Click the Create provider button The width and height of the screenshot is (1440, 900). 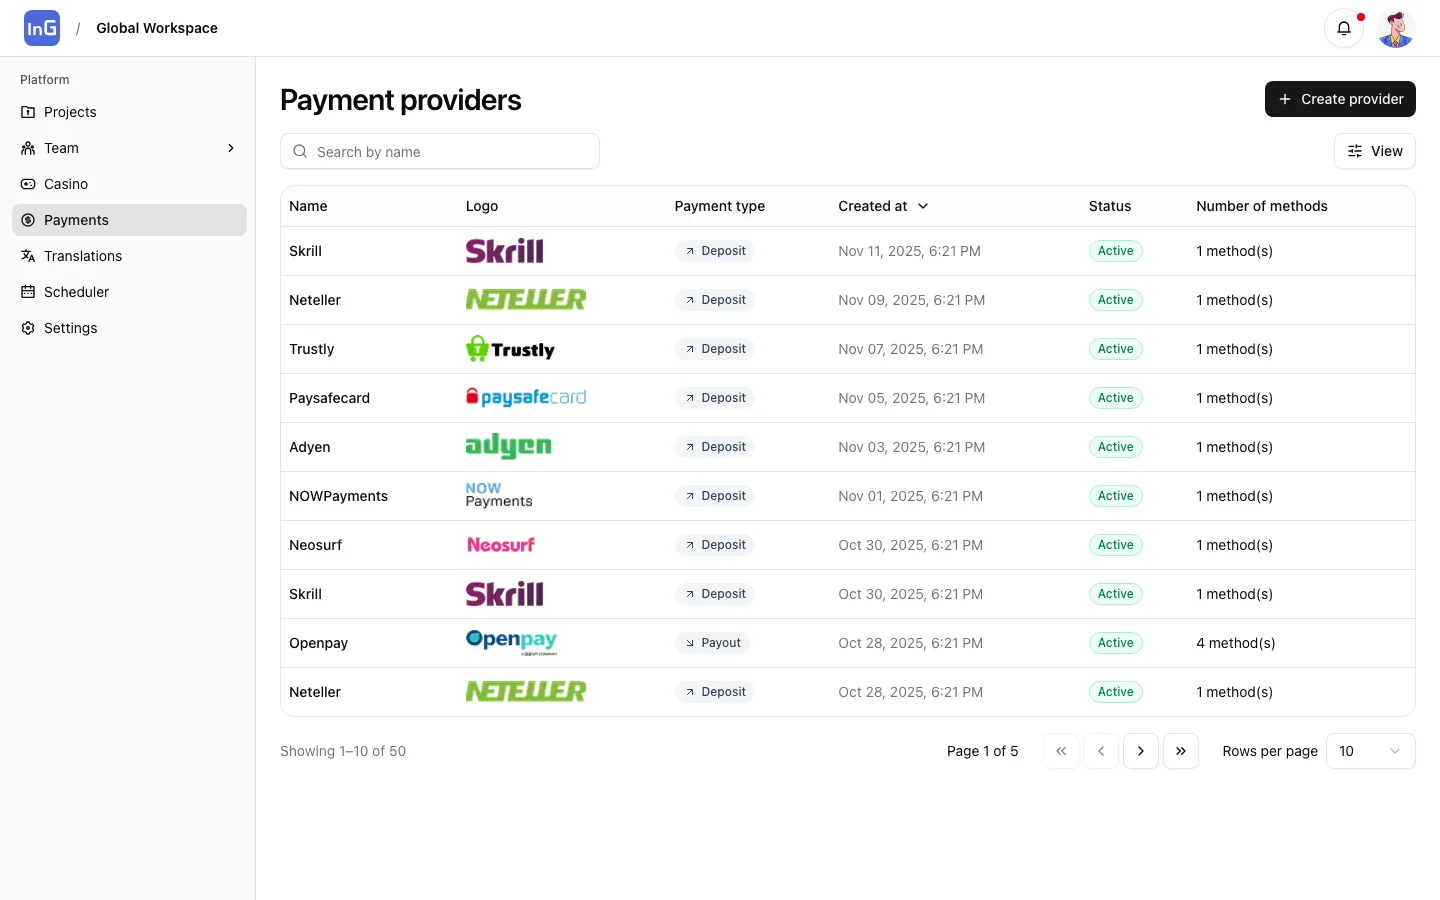pos(1340,99)
